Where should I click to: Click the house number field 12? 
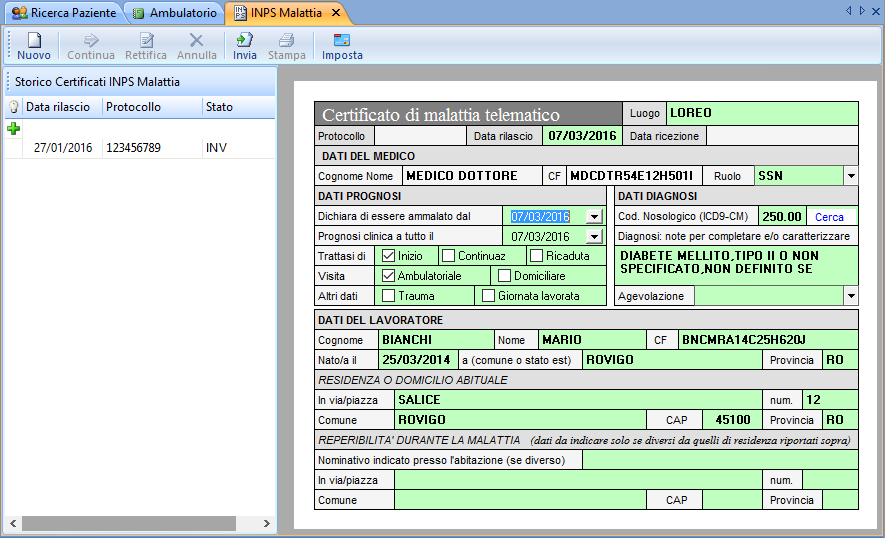point(830,400)
